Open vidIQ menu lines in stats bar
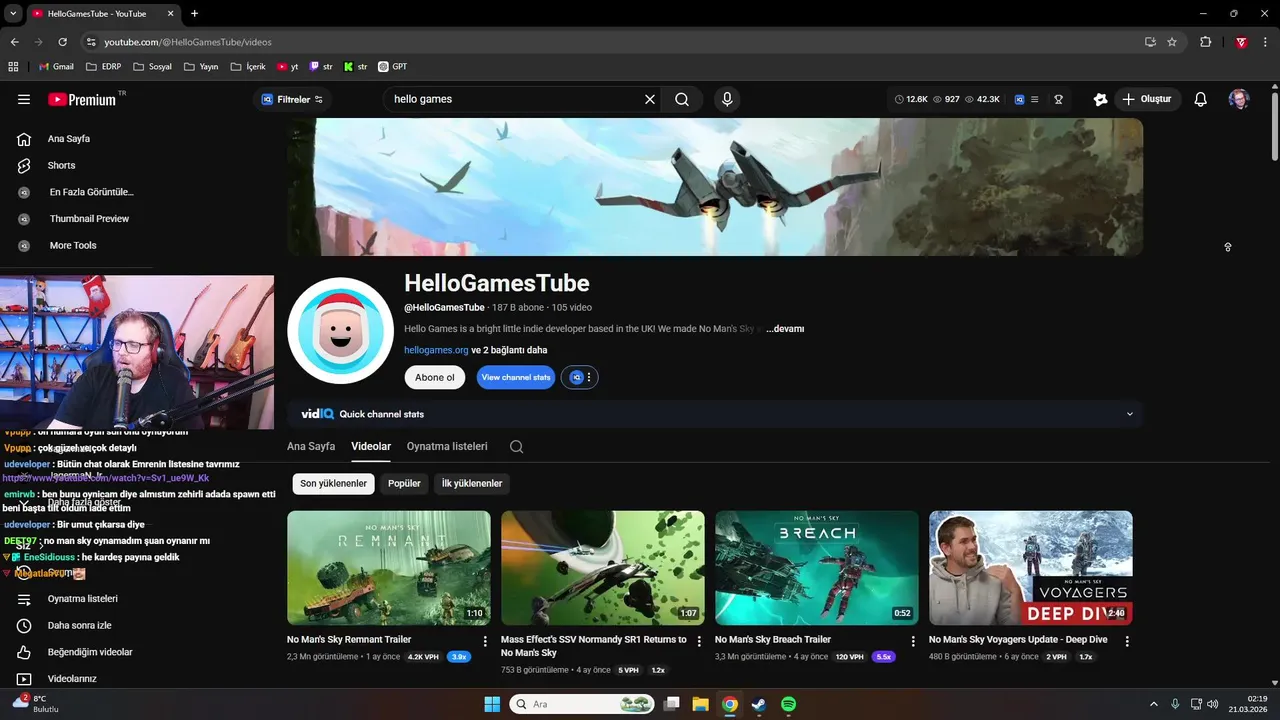The image size is (1280, 720). pyautogui.click(x=1034, y=99)
